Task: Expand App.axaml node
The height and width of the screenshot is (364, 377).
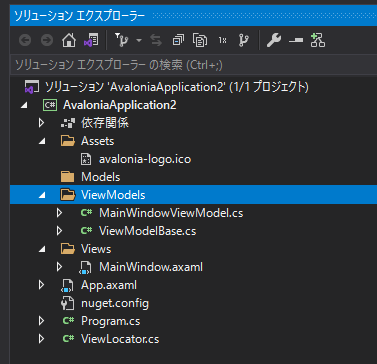Action: tap(41, 285)
